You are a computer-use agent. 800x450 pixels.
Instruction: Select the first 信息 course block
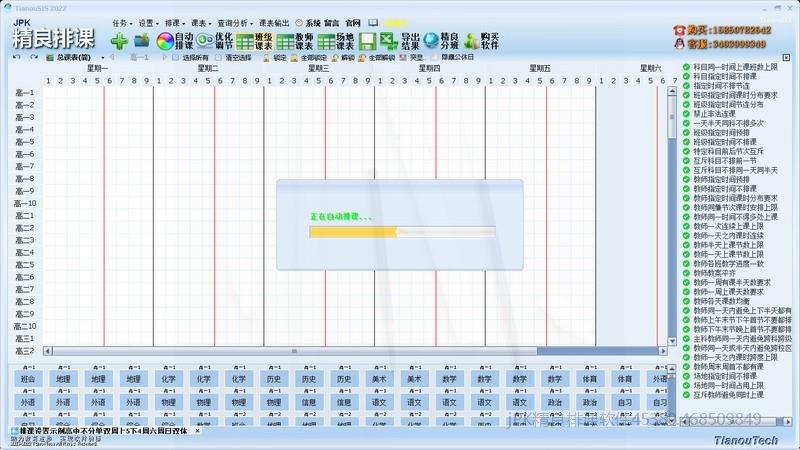(x=309, y=403)
